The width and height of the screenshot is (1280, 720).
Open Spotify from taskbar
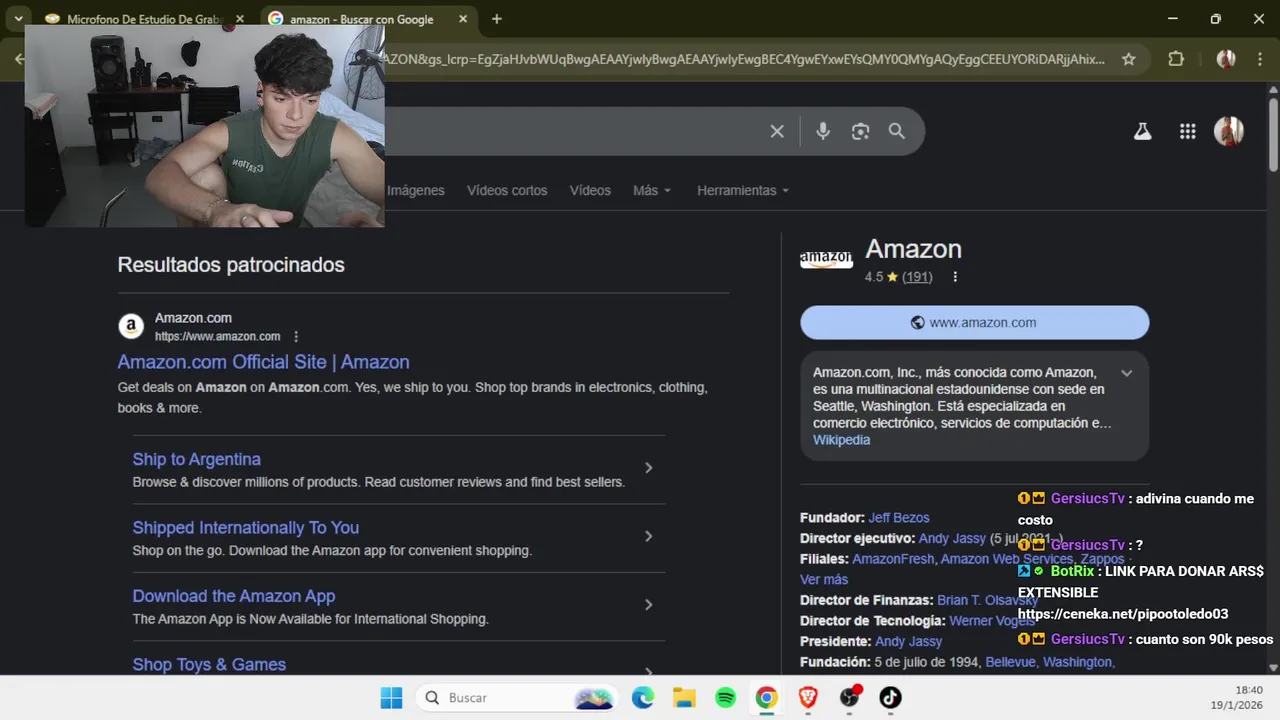(x=725, y=698)
